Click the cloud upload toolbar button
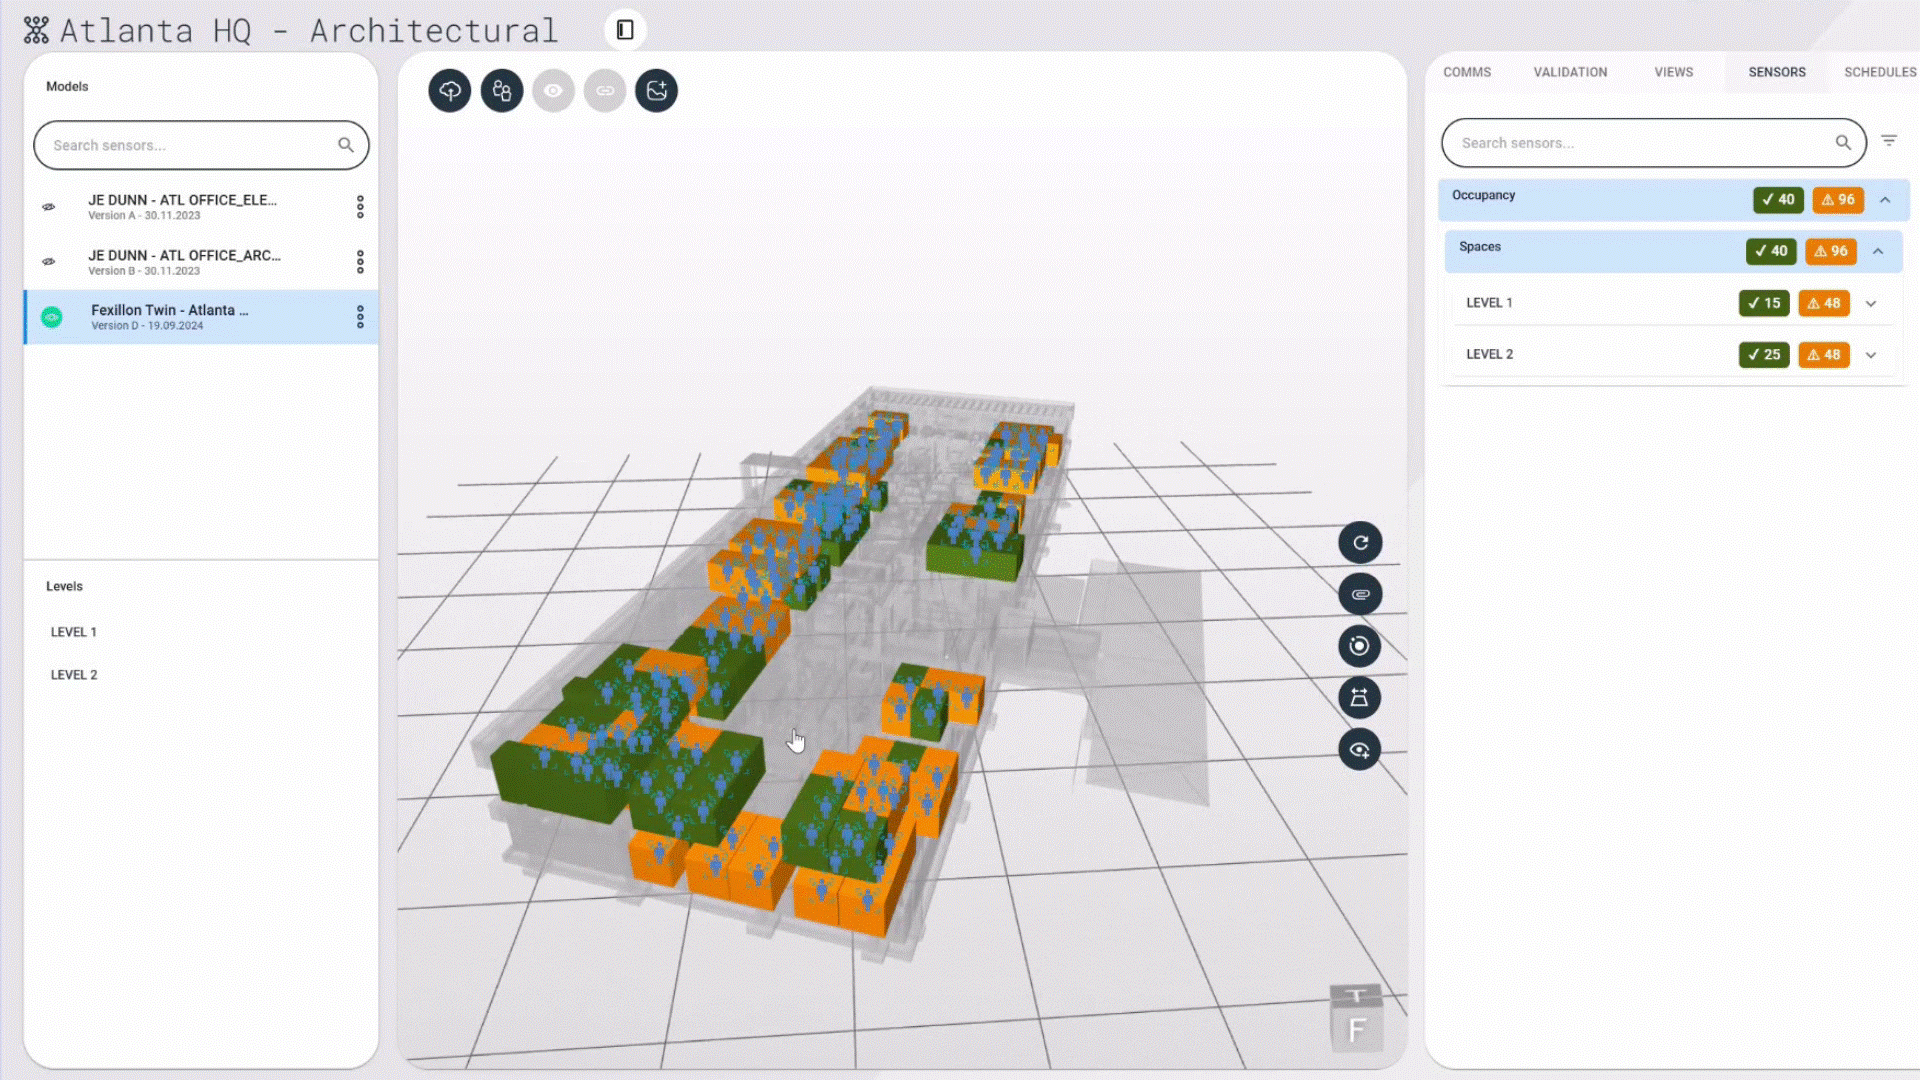1920x1080 pixels. pos(450,91)
